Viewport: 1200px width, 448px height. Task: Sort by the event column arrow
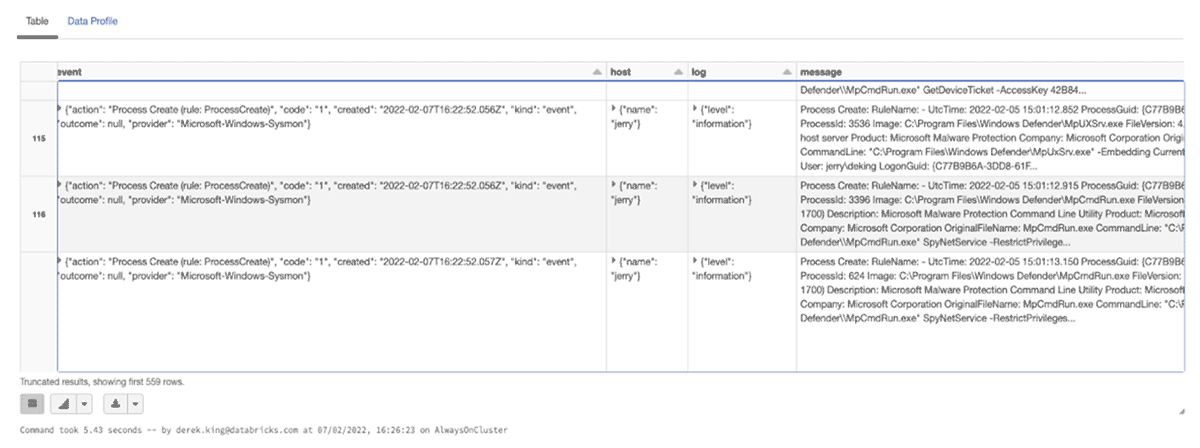(x=597, y=72)
